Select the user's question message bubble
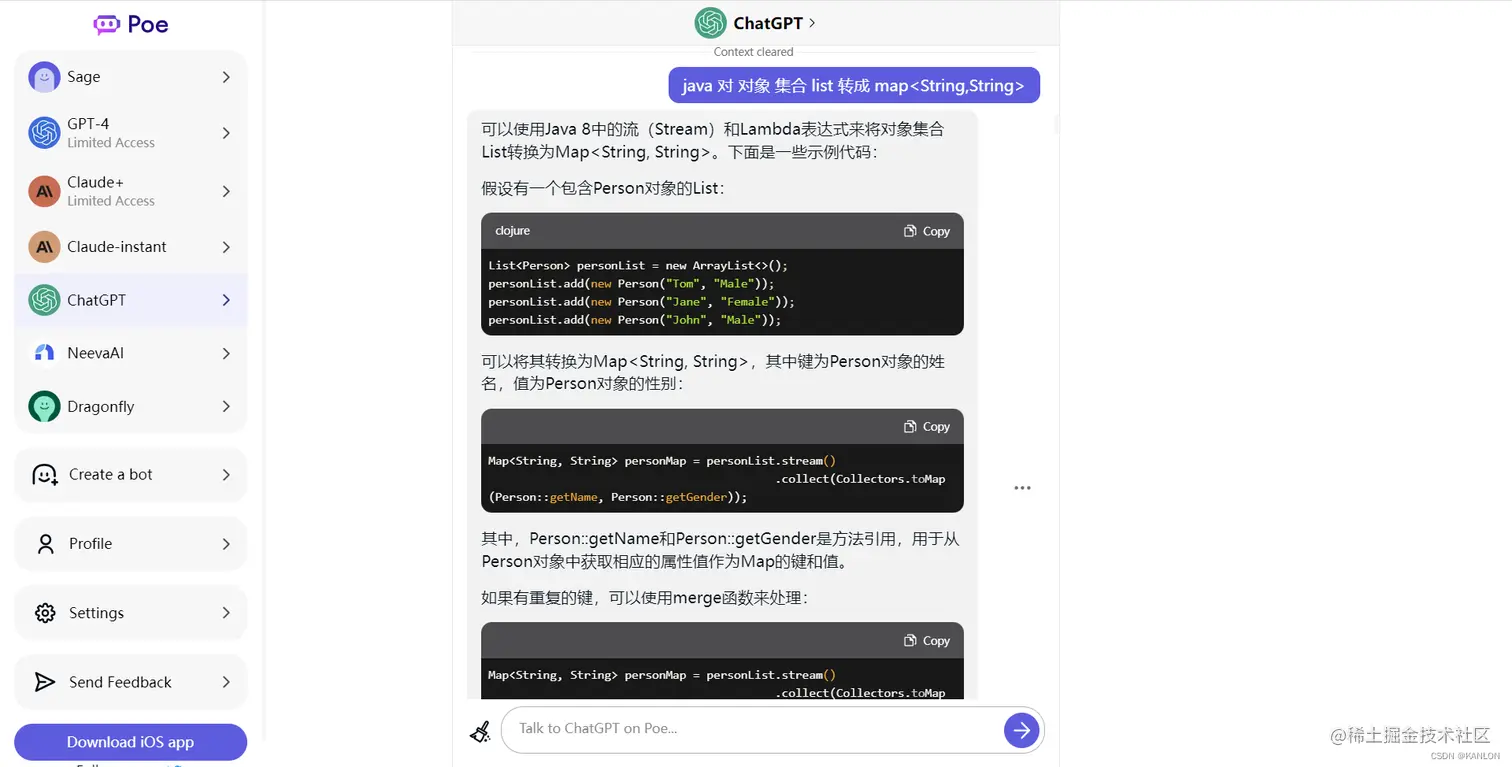This screenshot has width=1512, height=767. 854,85
